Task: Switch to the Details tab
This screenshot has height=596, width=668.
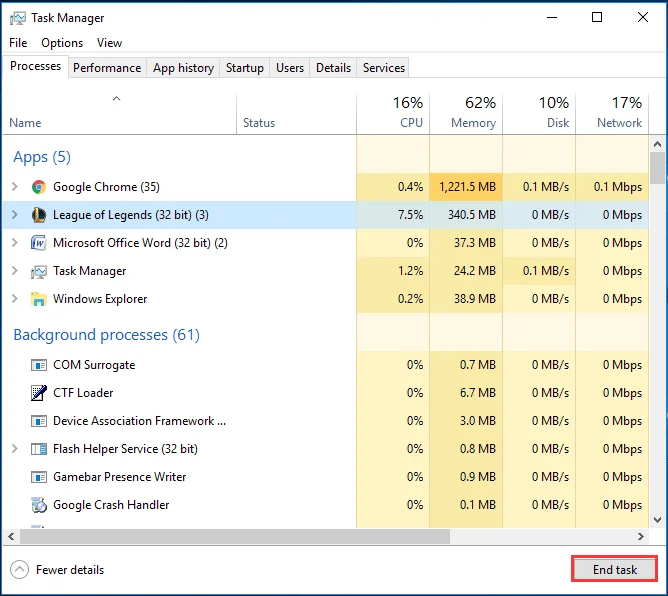Action: (333, 68)
